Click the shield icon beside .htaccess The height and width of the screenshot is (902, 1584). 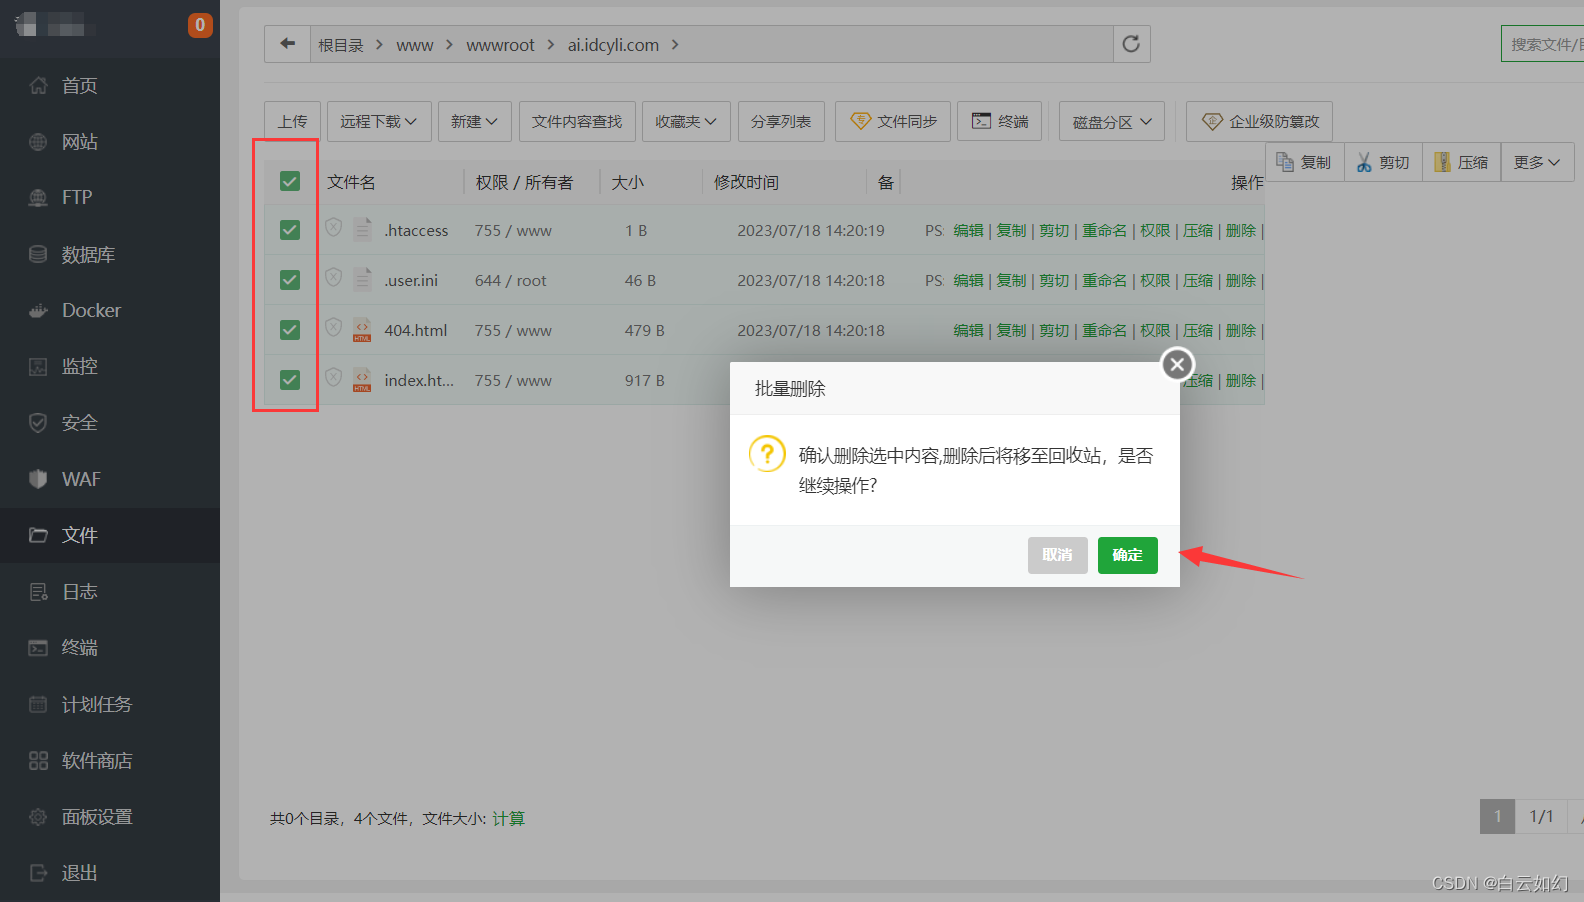click(x=334, y=228)
